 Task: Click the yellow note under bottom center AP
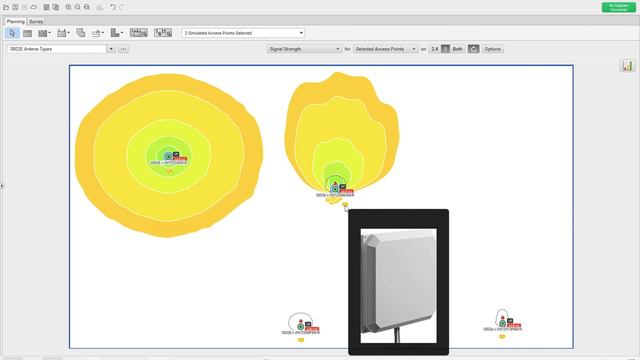(x=301, y=340)
